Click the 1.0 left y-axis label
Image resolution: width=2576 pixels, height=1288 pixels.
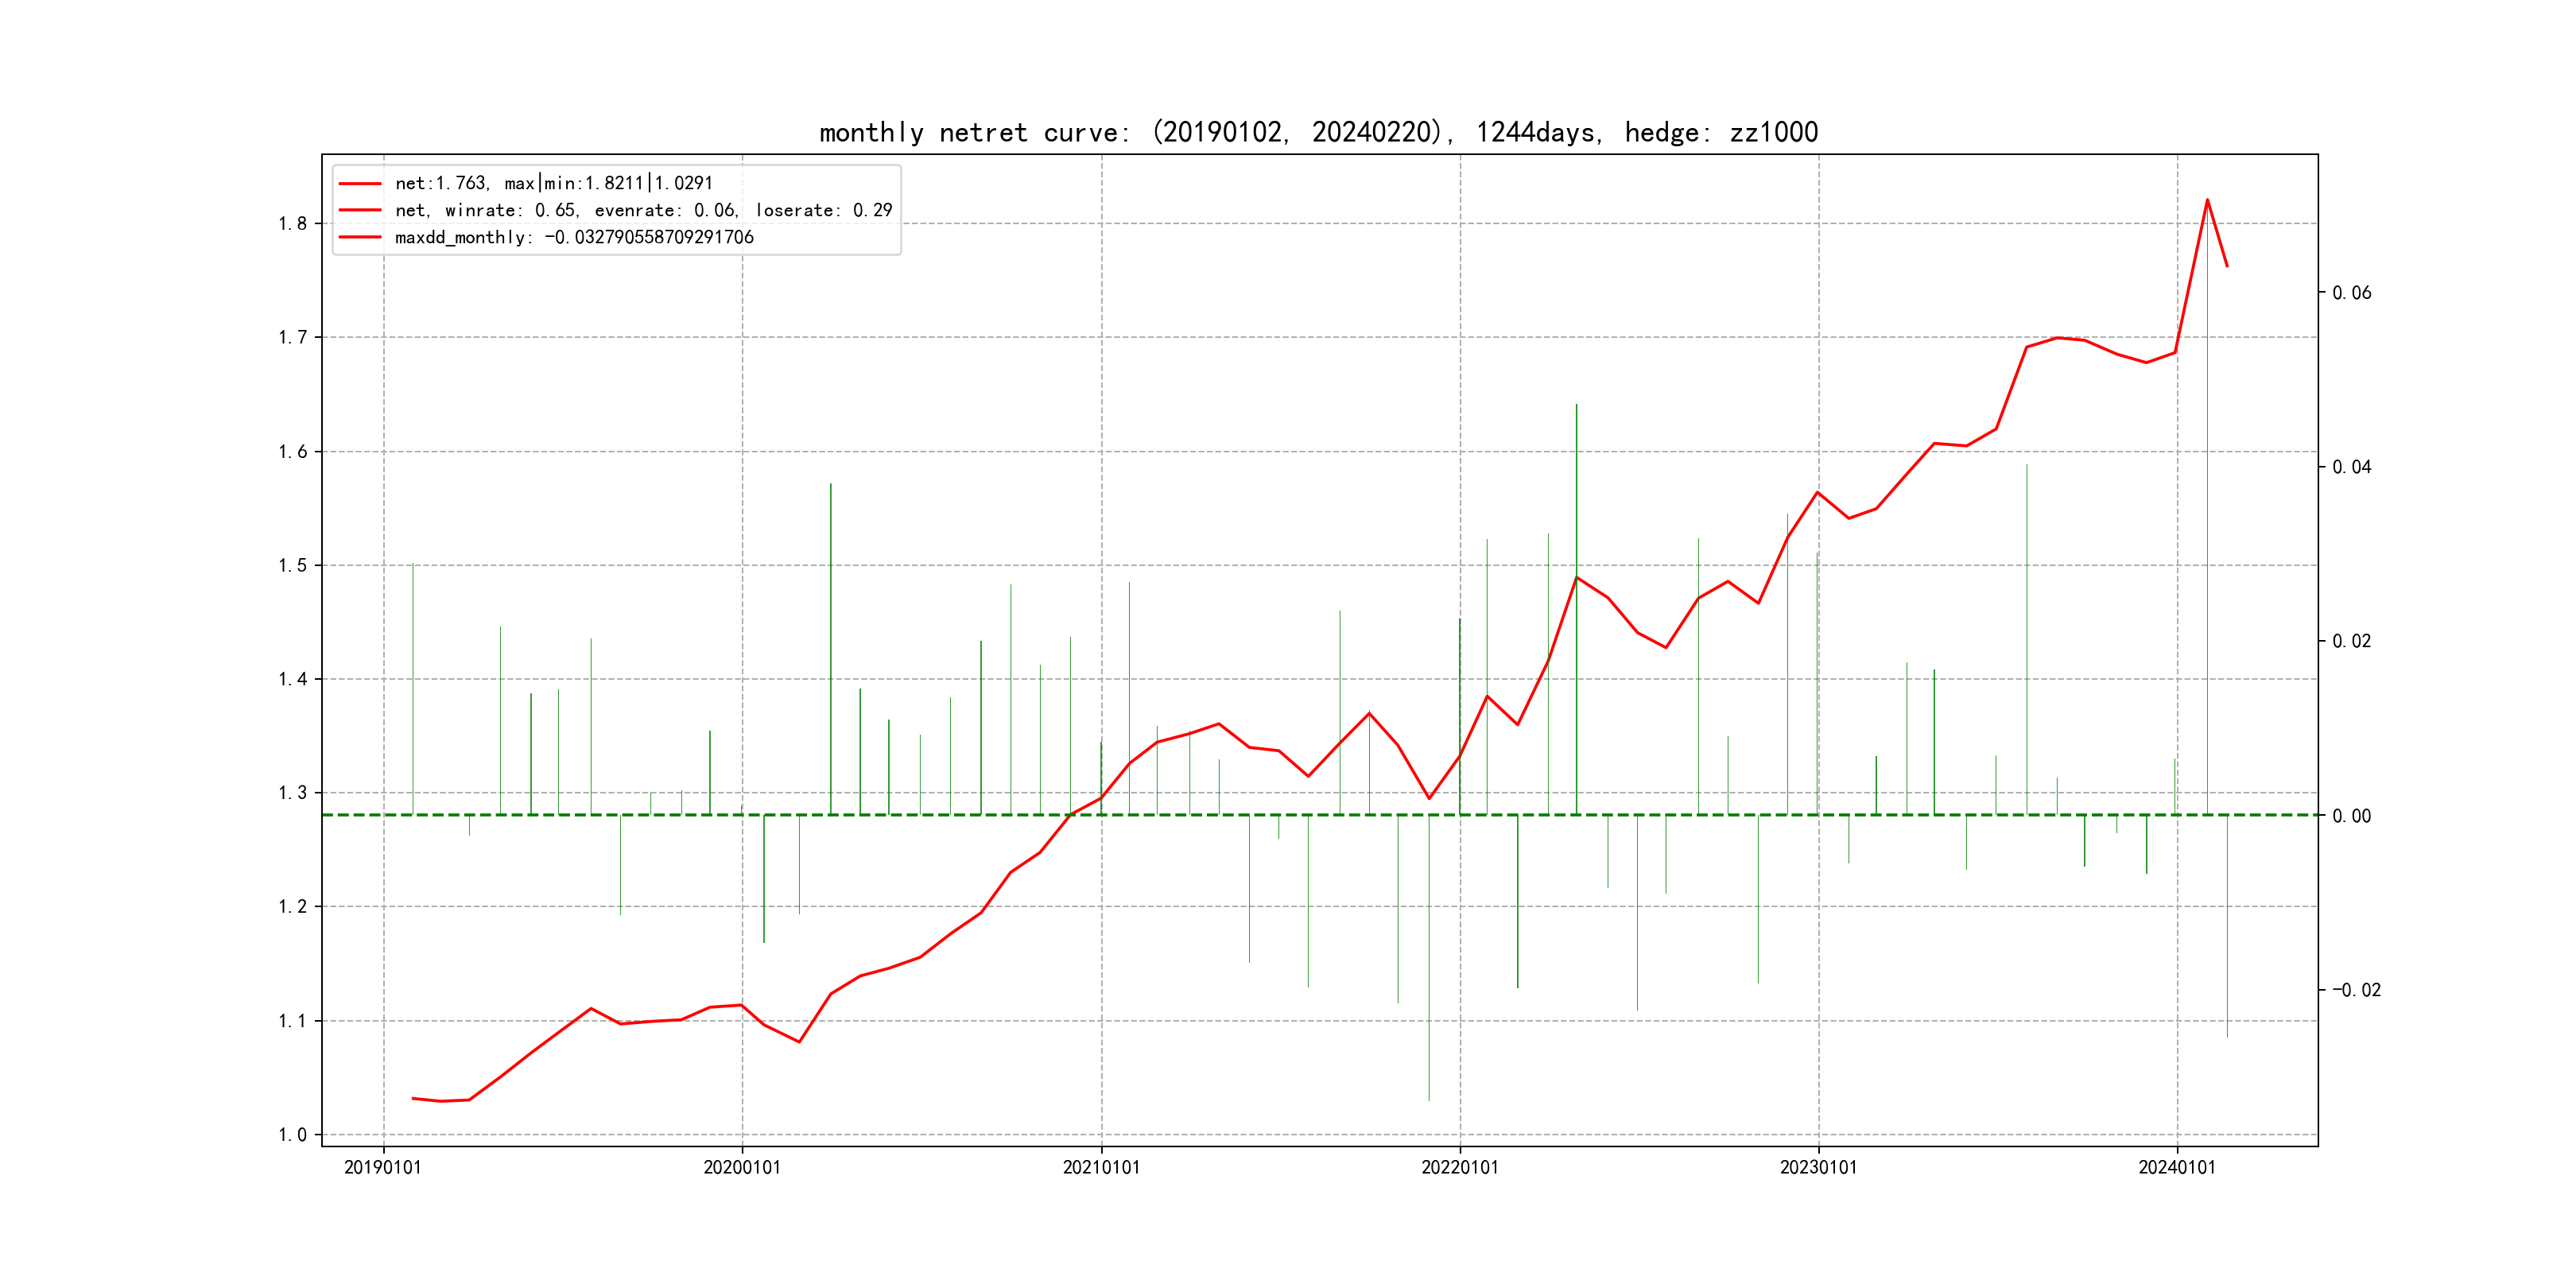[293, 1135]
